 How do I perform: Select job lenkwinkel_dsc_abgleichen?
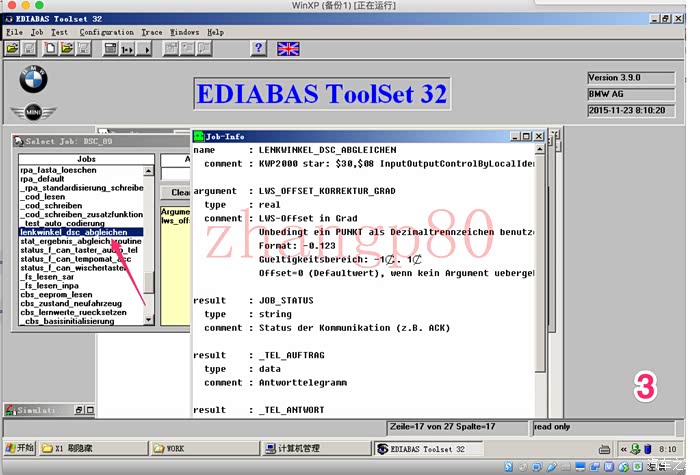[x=81, y=232]
